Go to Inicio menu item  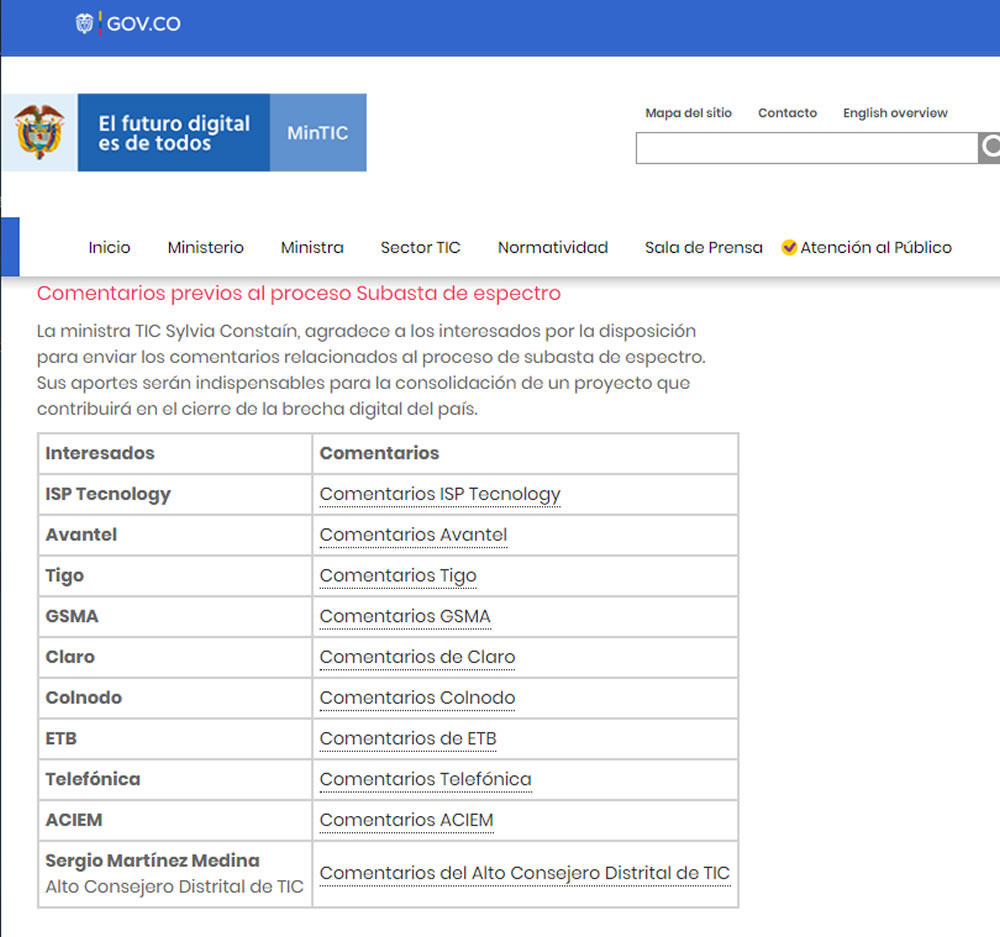tap(109, 247)
